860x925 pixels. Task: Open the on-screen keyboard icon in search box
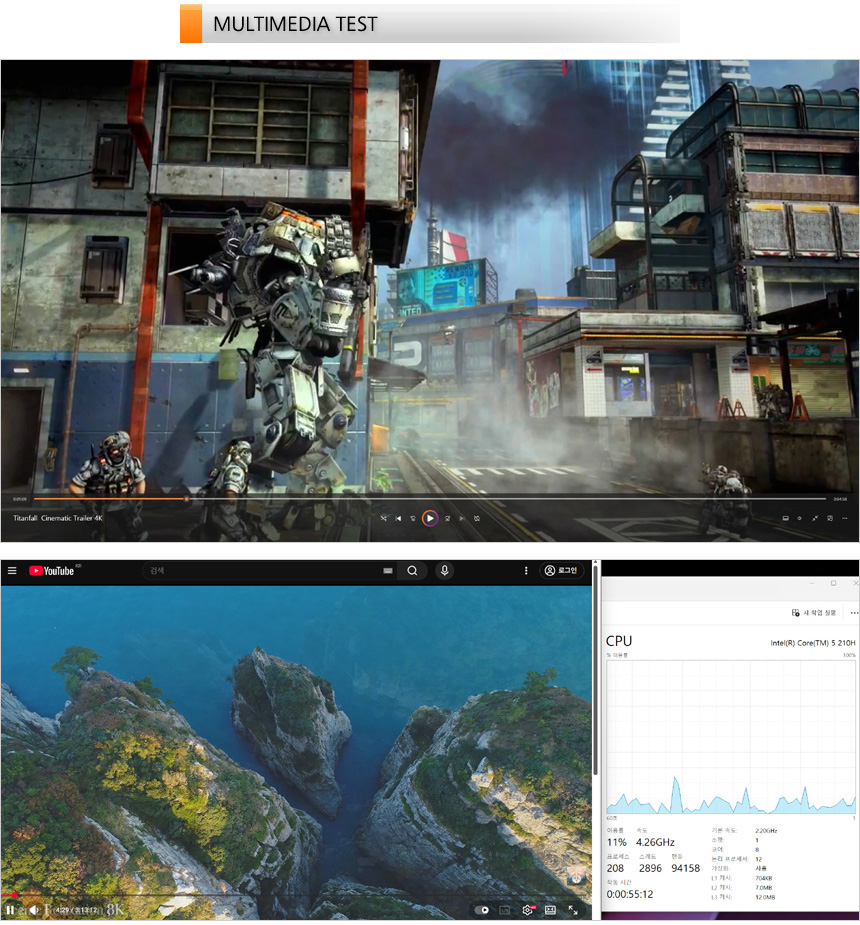[x=387, y=571]
